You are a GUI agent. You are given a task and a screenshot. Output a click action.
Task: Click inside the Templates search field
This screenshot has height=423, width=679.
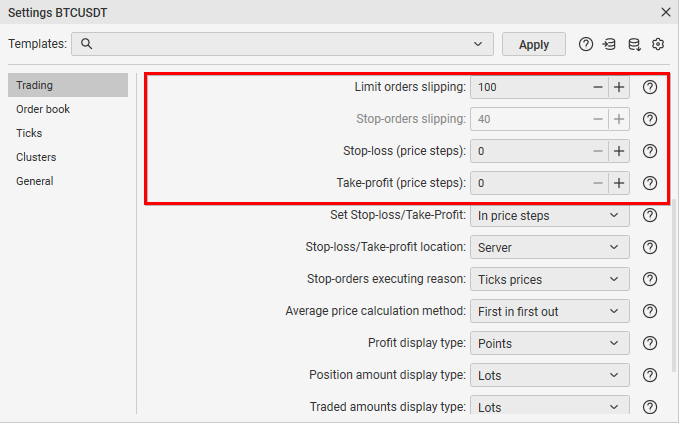pos(281,44)
